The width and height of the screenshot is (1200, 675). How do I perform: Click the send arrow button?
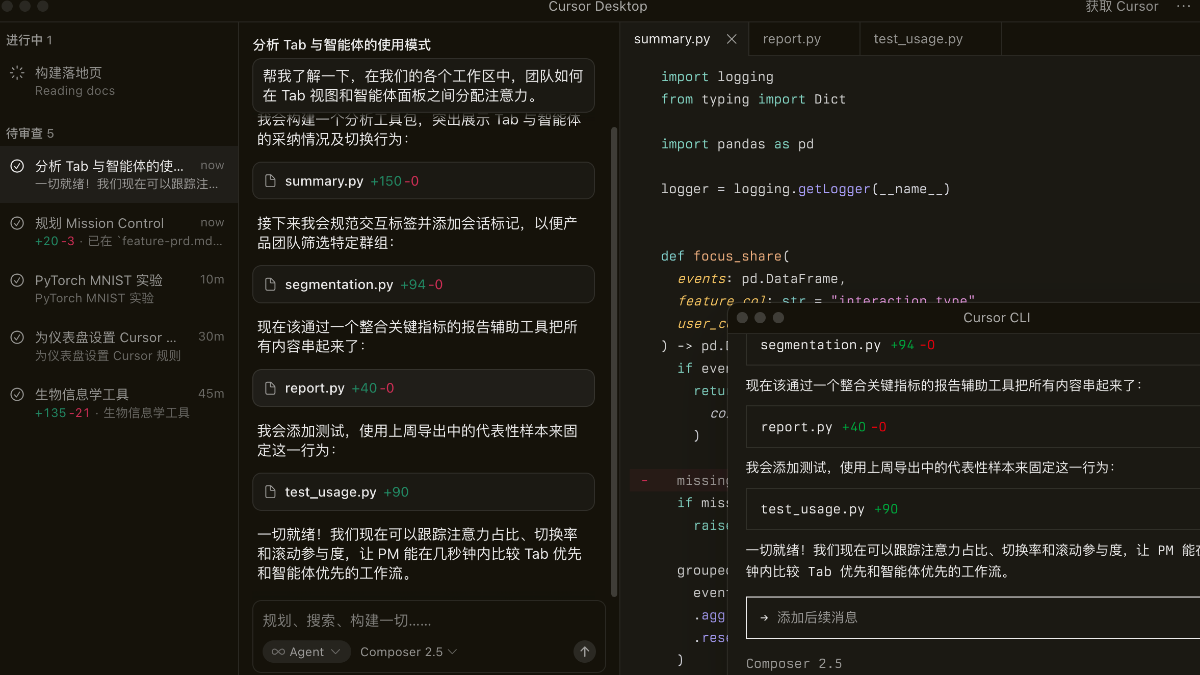[585, 651]
